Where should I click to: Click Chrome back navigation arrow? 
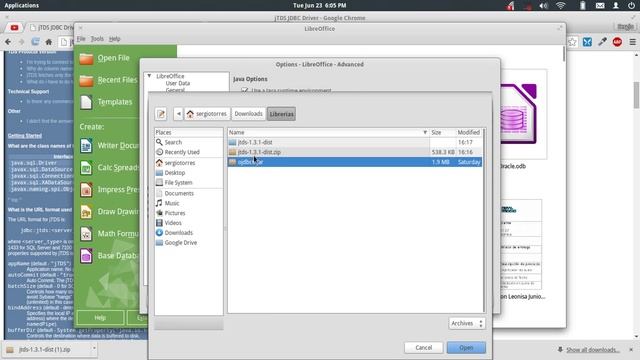[x=8, y=42]
